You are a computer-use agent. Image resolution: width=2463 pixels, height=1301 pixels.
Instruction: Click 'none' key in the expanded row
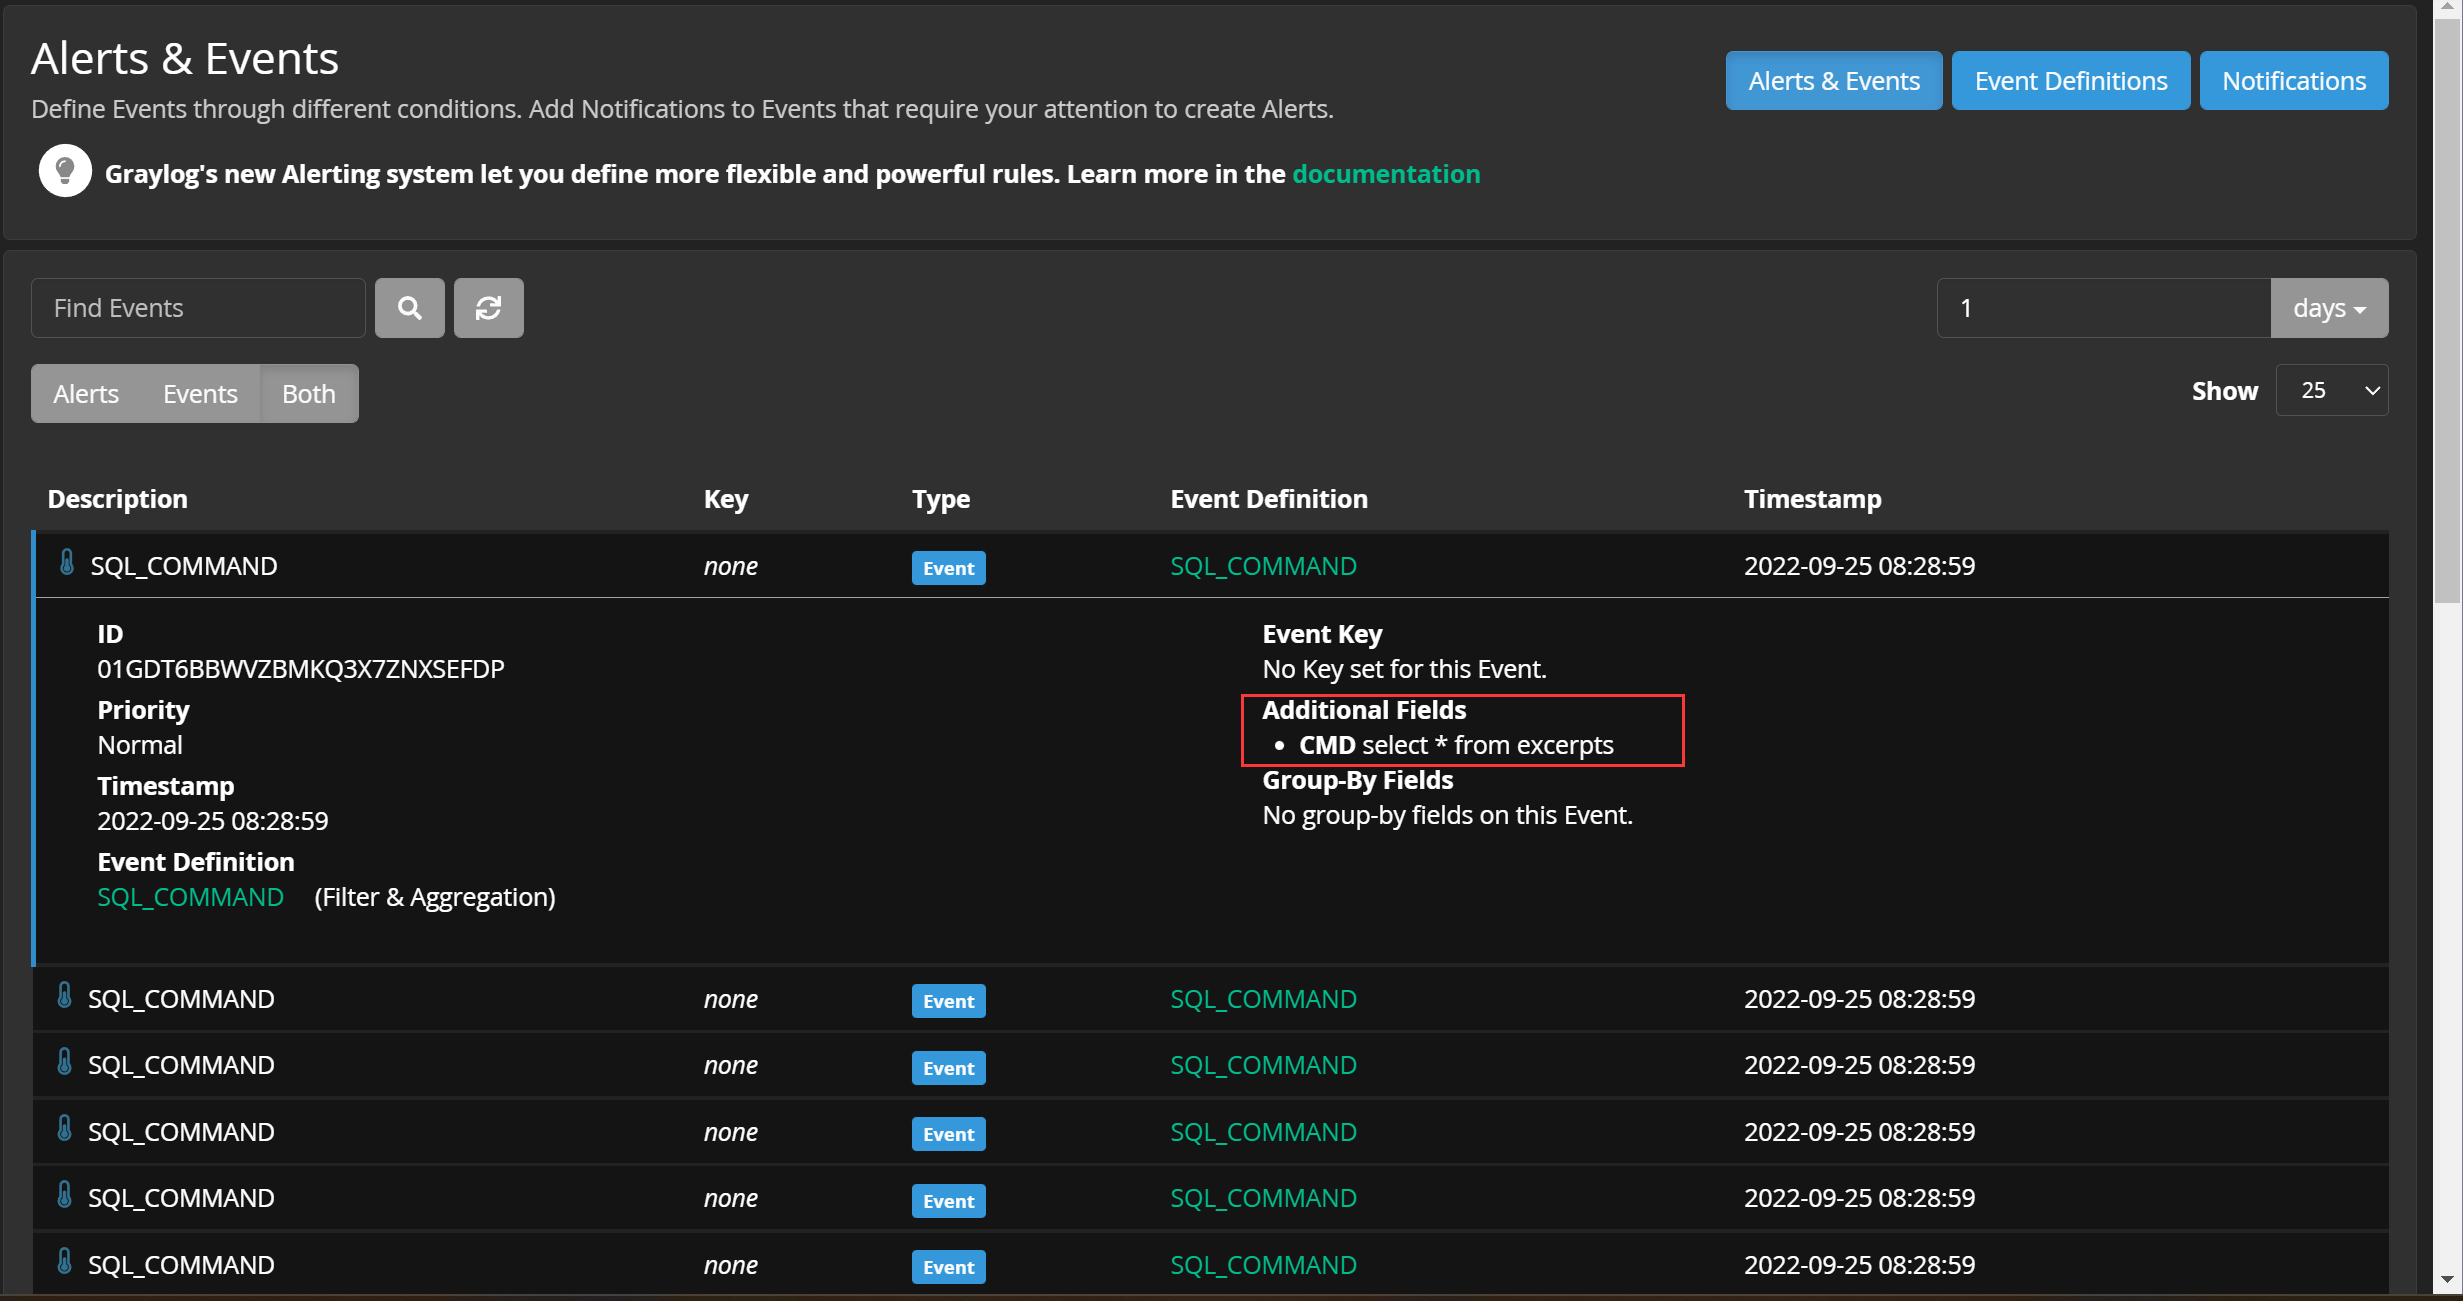pos(731,566)
